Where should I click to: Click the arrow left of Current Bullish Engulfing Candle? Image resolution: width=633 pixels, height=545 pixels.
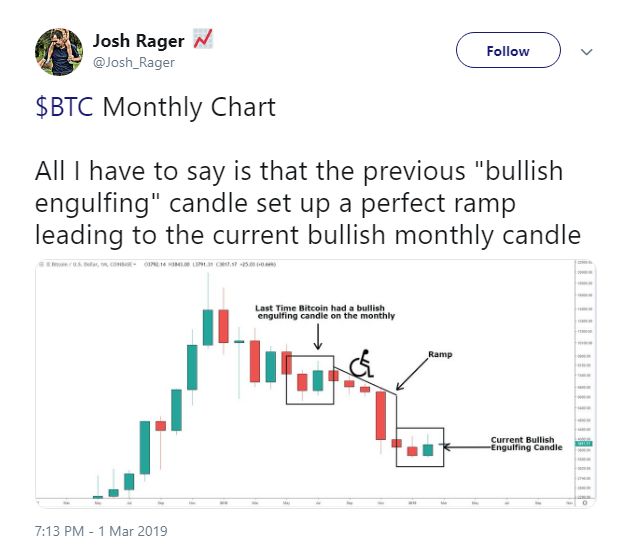466,447
